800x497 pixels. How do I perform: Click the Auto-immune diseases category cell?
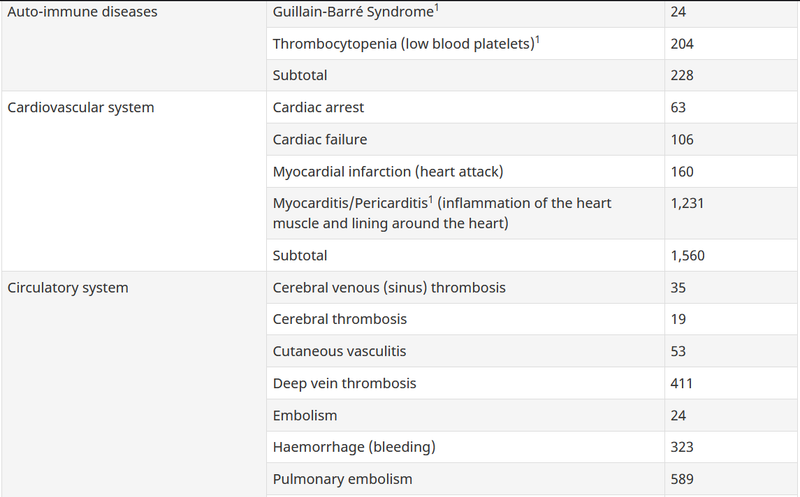(x=82, y=12)
